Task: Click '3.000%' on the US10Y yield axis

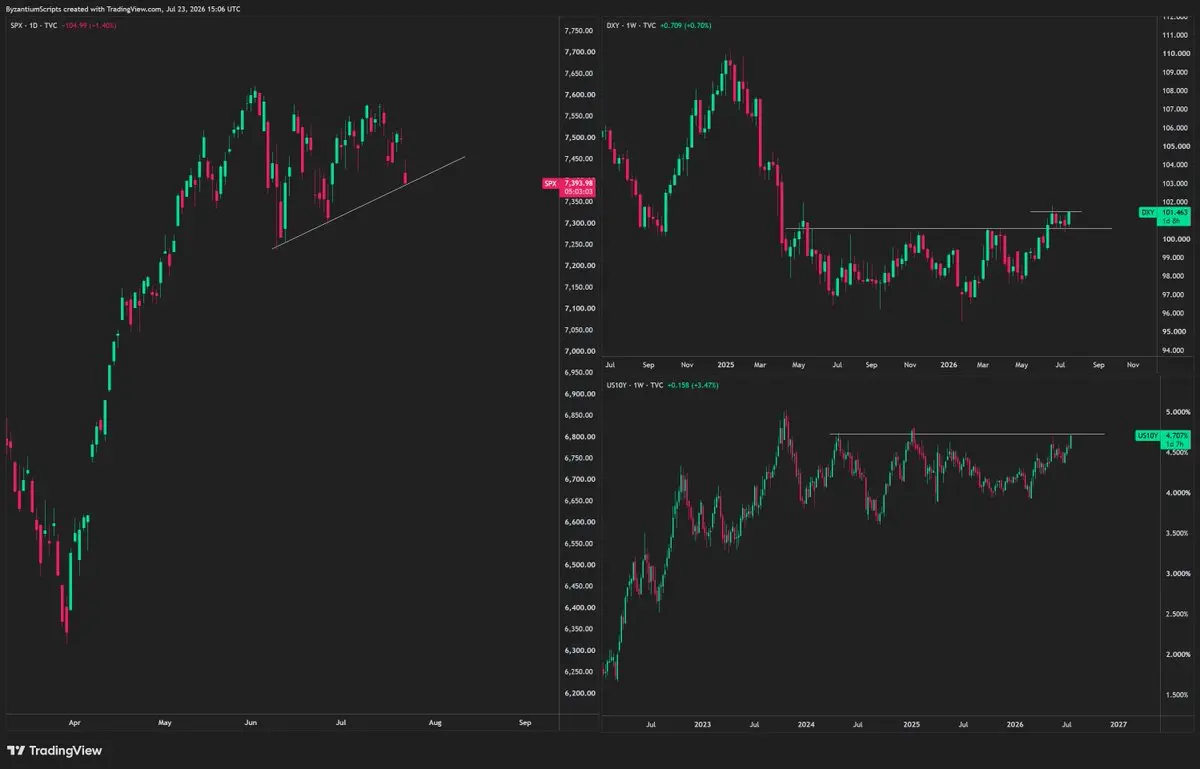Action: coord(1176,574)
